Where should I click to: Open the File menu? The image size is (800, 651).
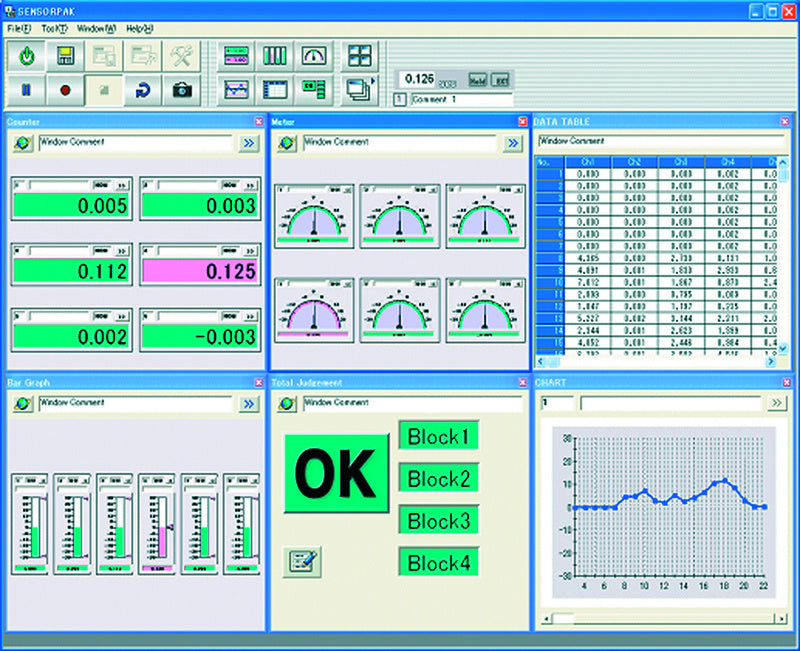click(x=20, y=28)
